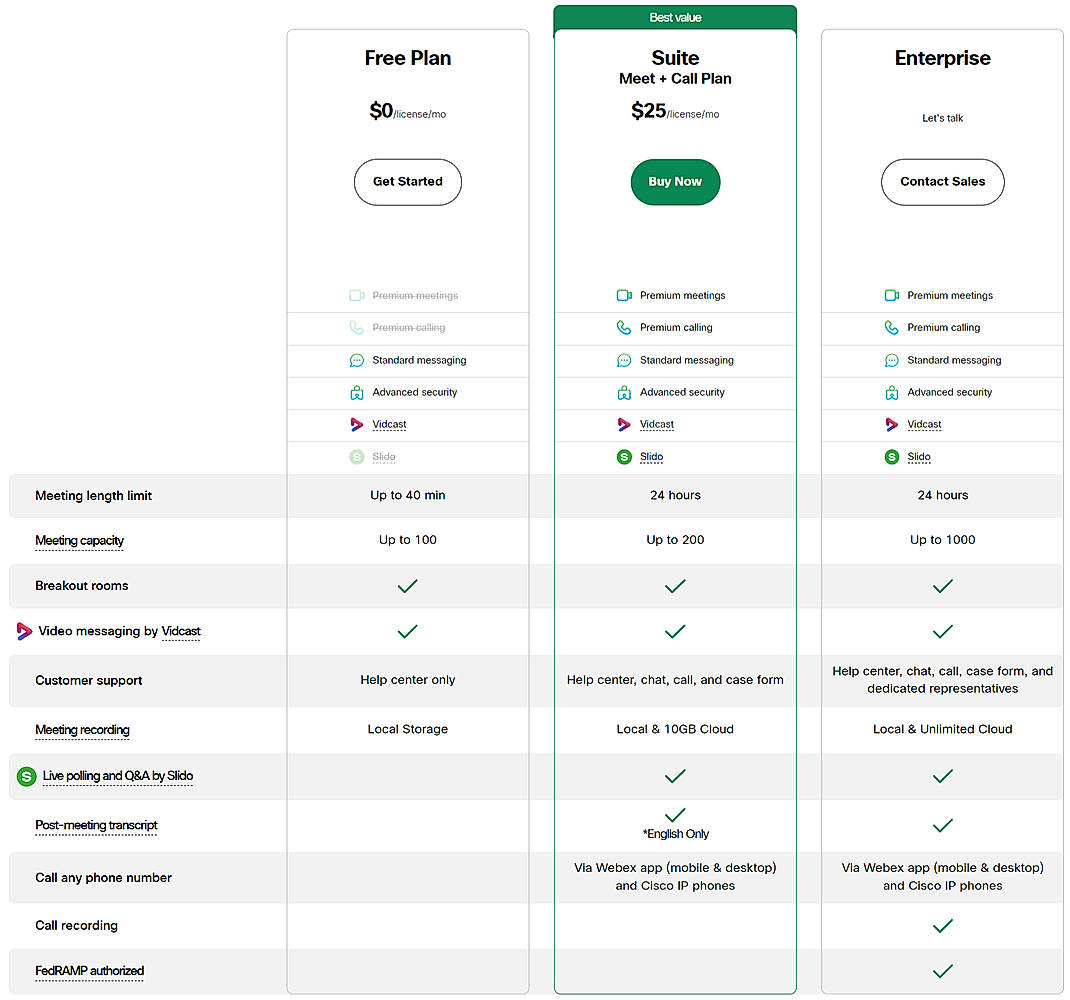Click the Premium meetings camera icon under Enterprise
The width and height of the screenshot is (1070, 1000).
(x=891, y=295)
